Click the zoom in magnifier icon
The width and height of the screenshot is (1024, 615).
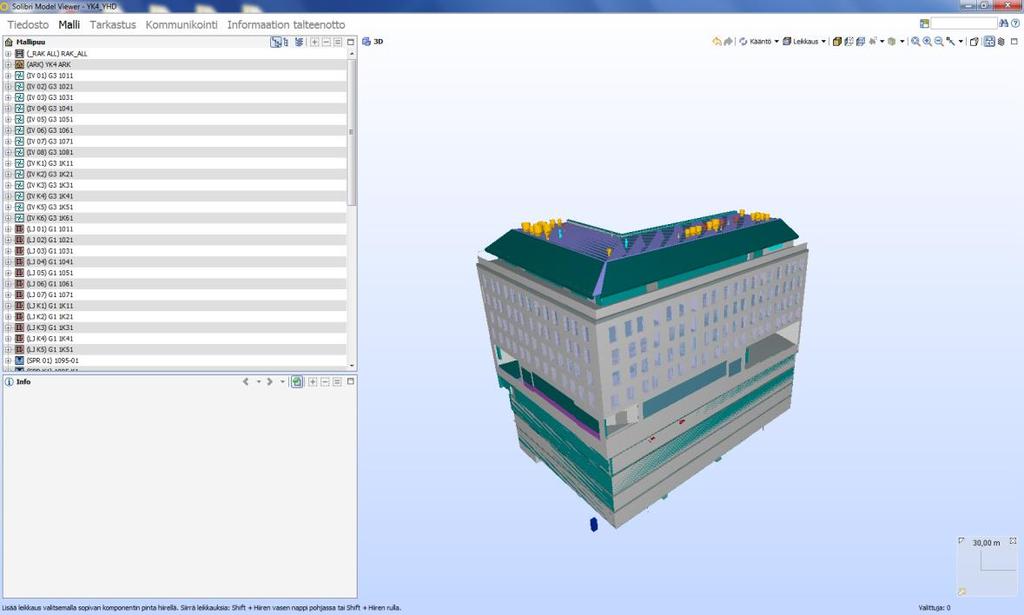pyautogui.click(x=927, y=41)
